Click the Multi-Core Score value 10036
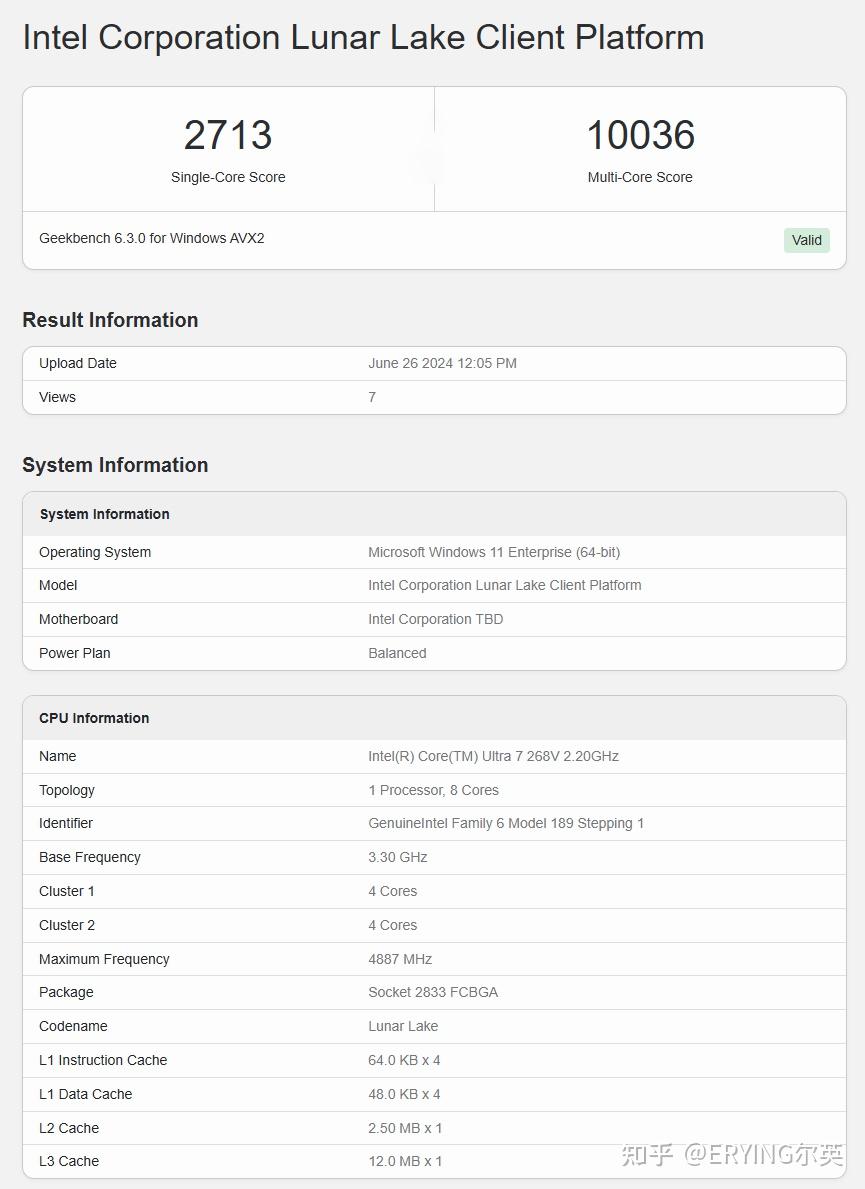This screenshot has height=1189, width=865. (640, 136)
